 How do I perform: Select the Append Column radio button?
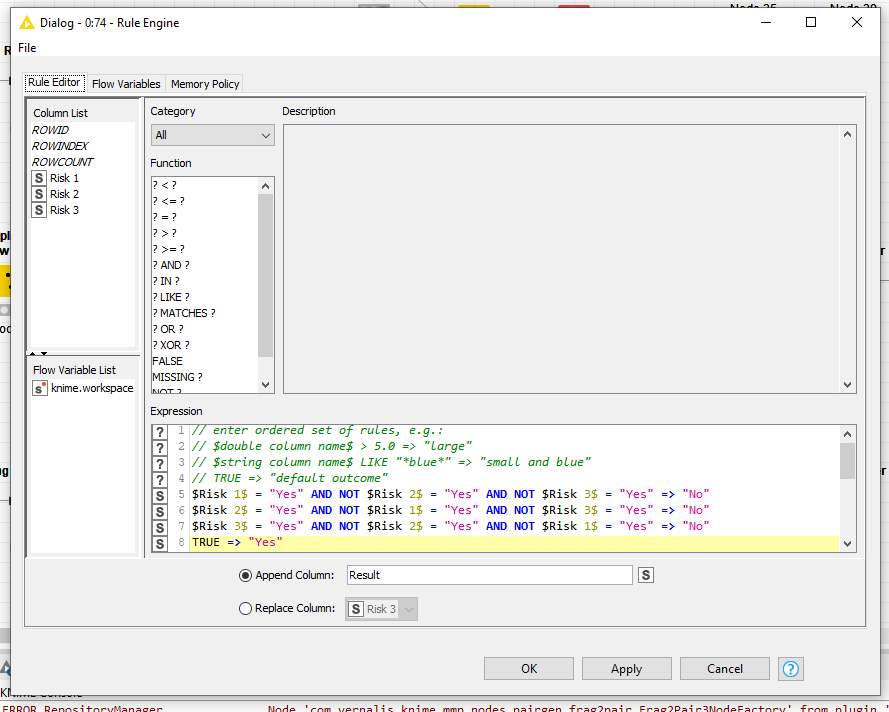[245, 575]
